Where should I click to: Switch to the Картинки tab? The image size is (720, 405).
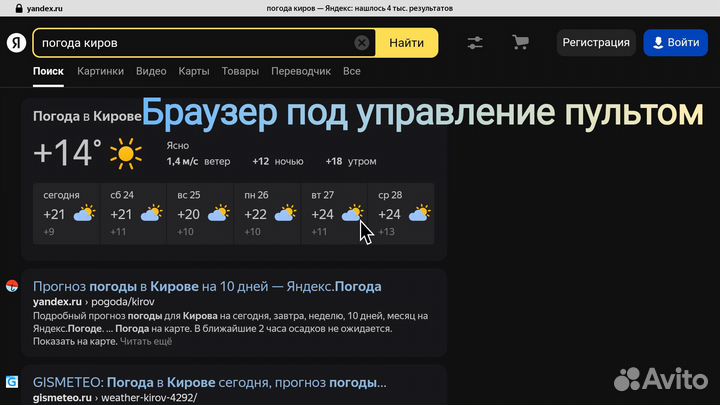(100, 72)
